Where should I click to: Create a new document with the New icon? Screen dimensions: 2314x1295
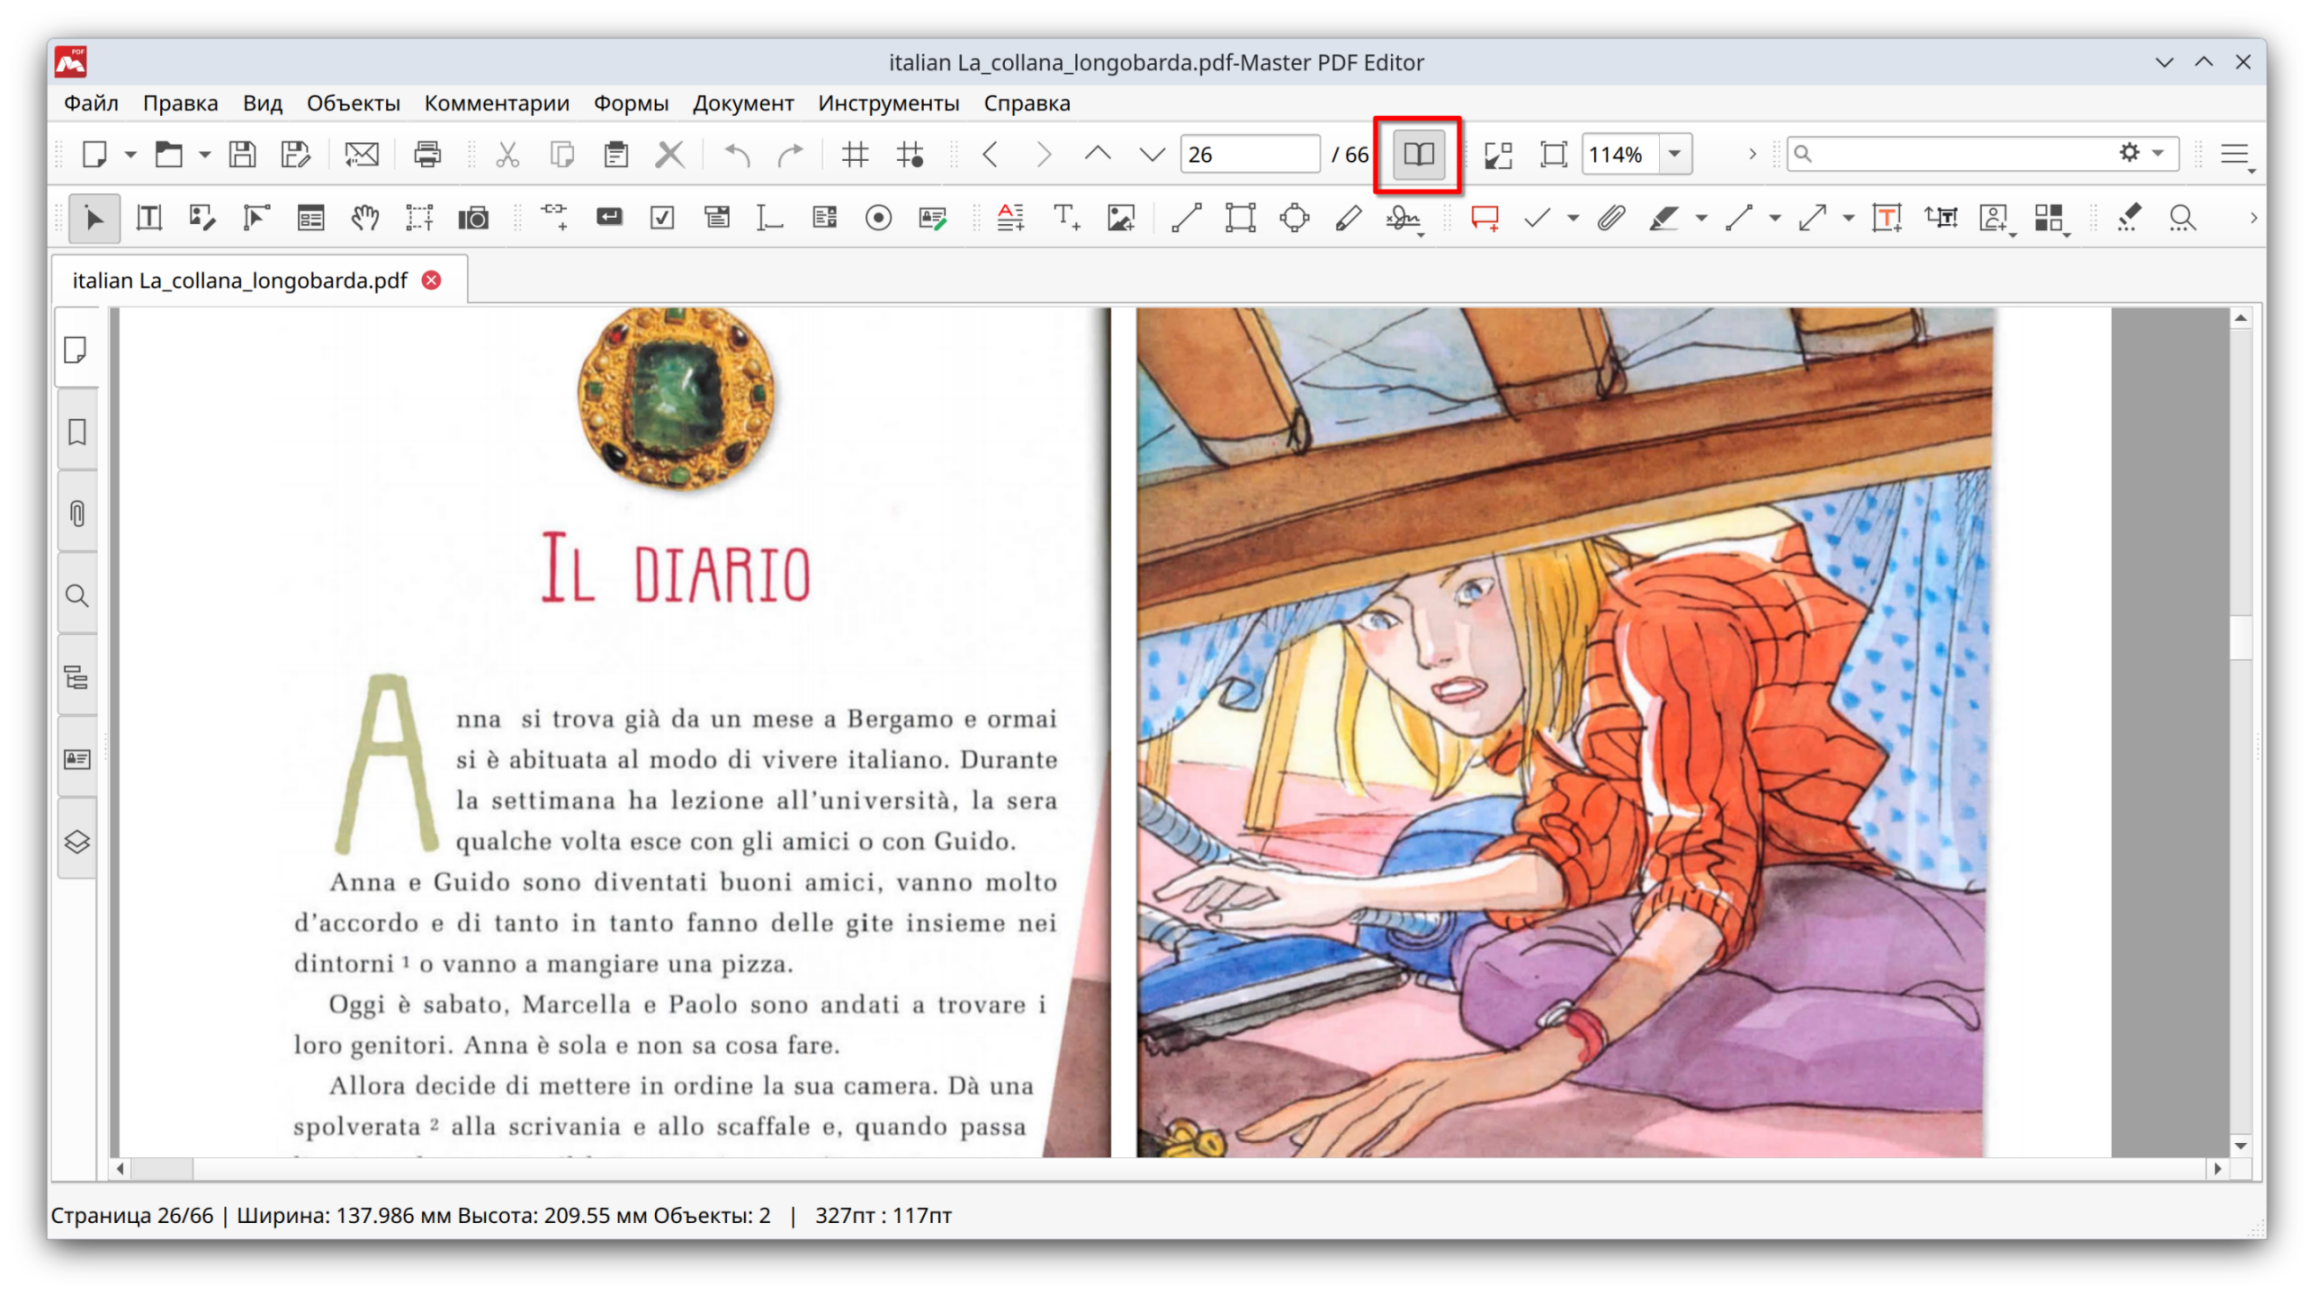(x=95, y=154)
